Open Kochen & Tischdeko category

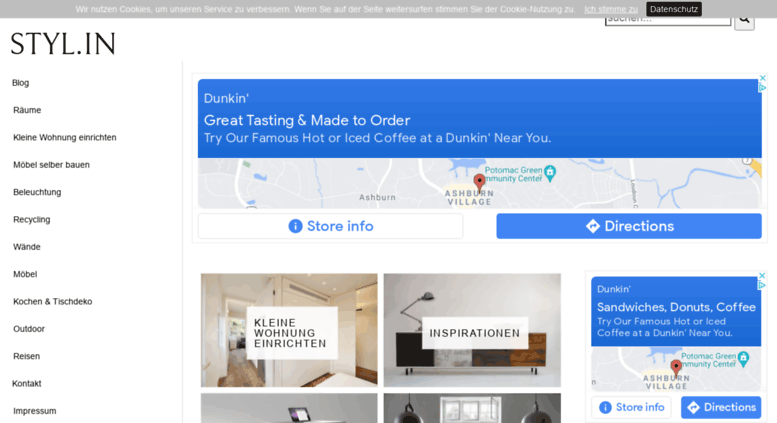53,301
